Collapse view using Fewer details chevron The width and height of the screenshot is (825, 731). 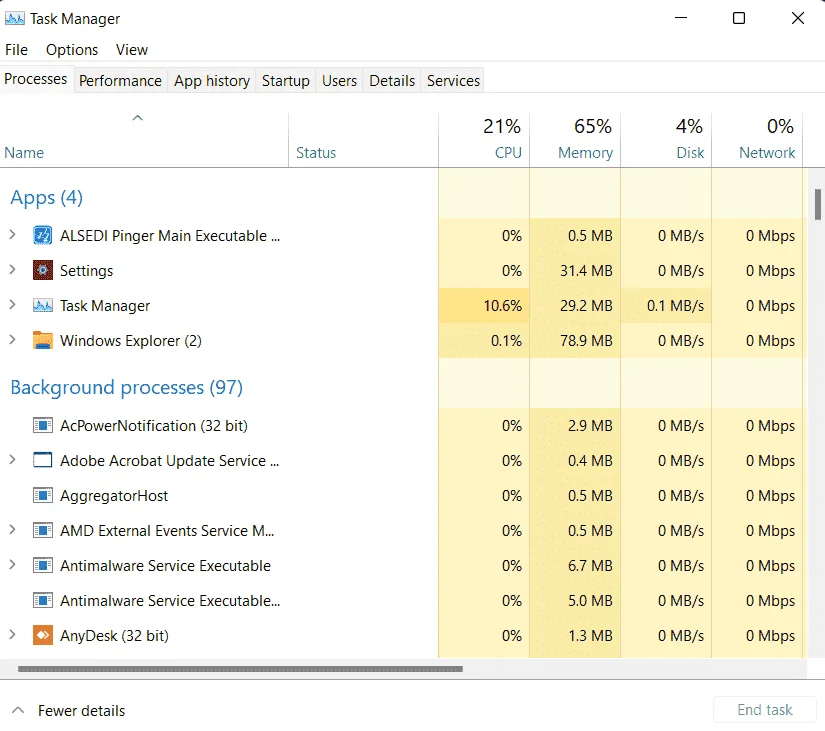click(x=18, y=710)
